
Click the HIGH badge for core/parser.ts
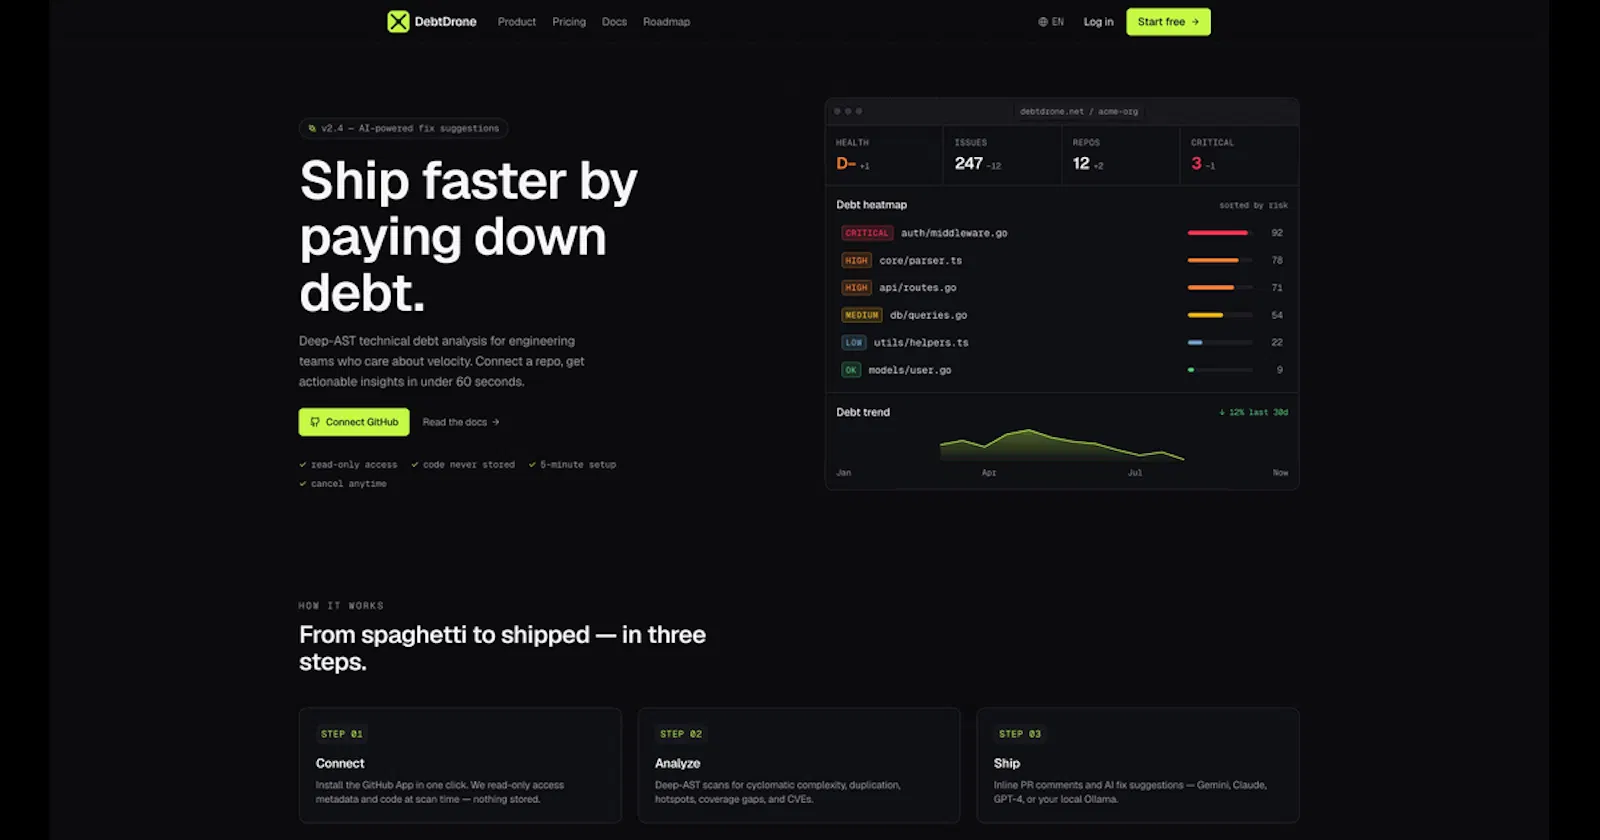tap(856, 260)
